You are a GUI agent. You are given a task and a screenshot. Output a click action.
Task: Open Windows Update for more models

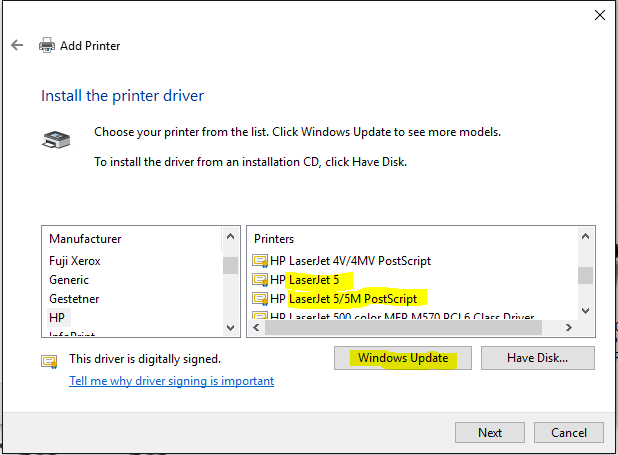402,358
